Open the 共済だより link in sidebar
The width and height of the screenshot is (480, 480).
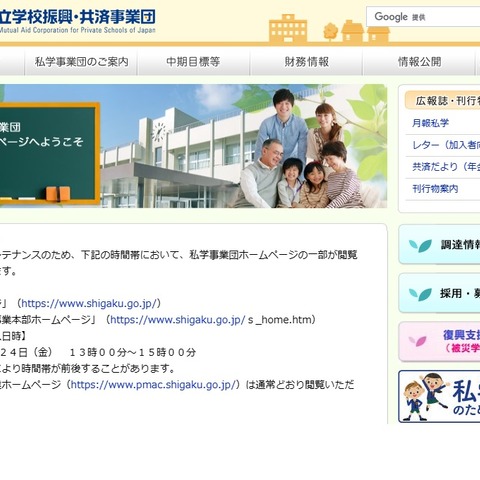click(446, 167)
